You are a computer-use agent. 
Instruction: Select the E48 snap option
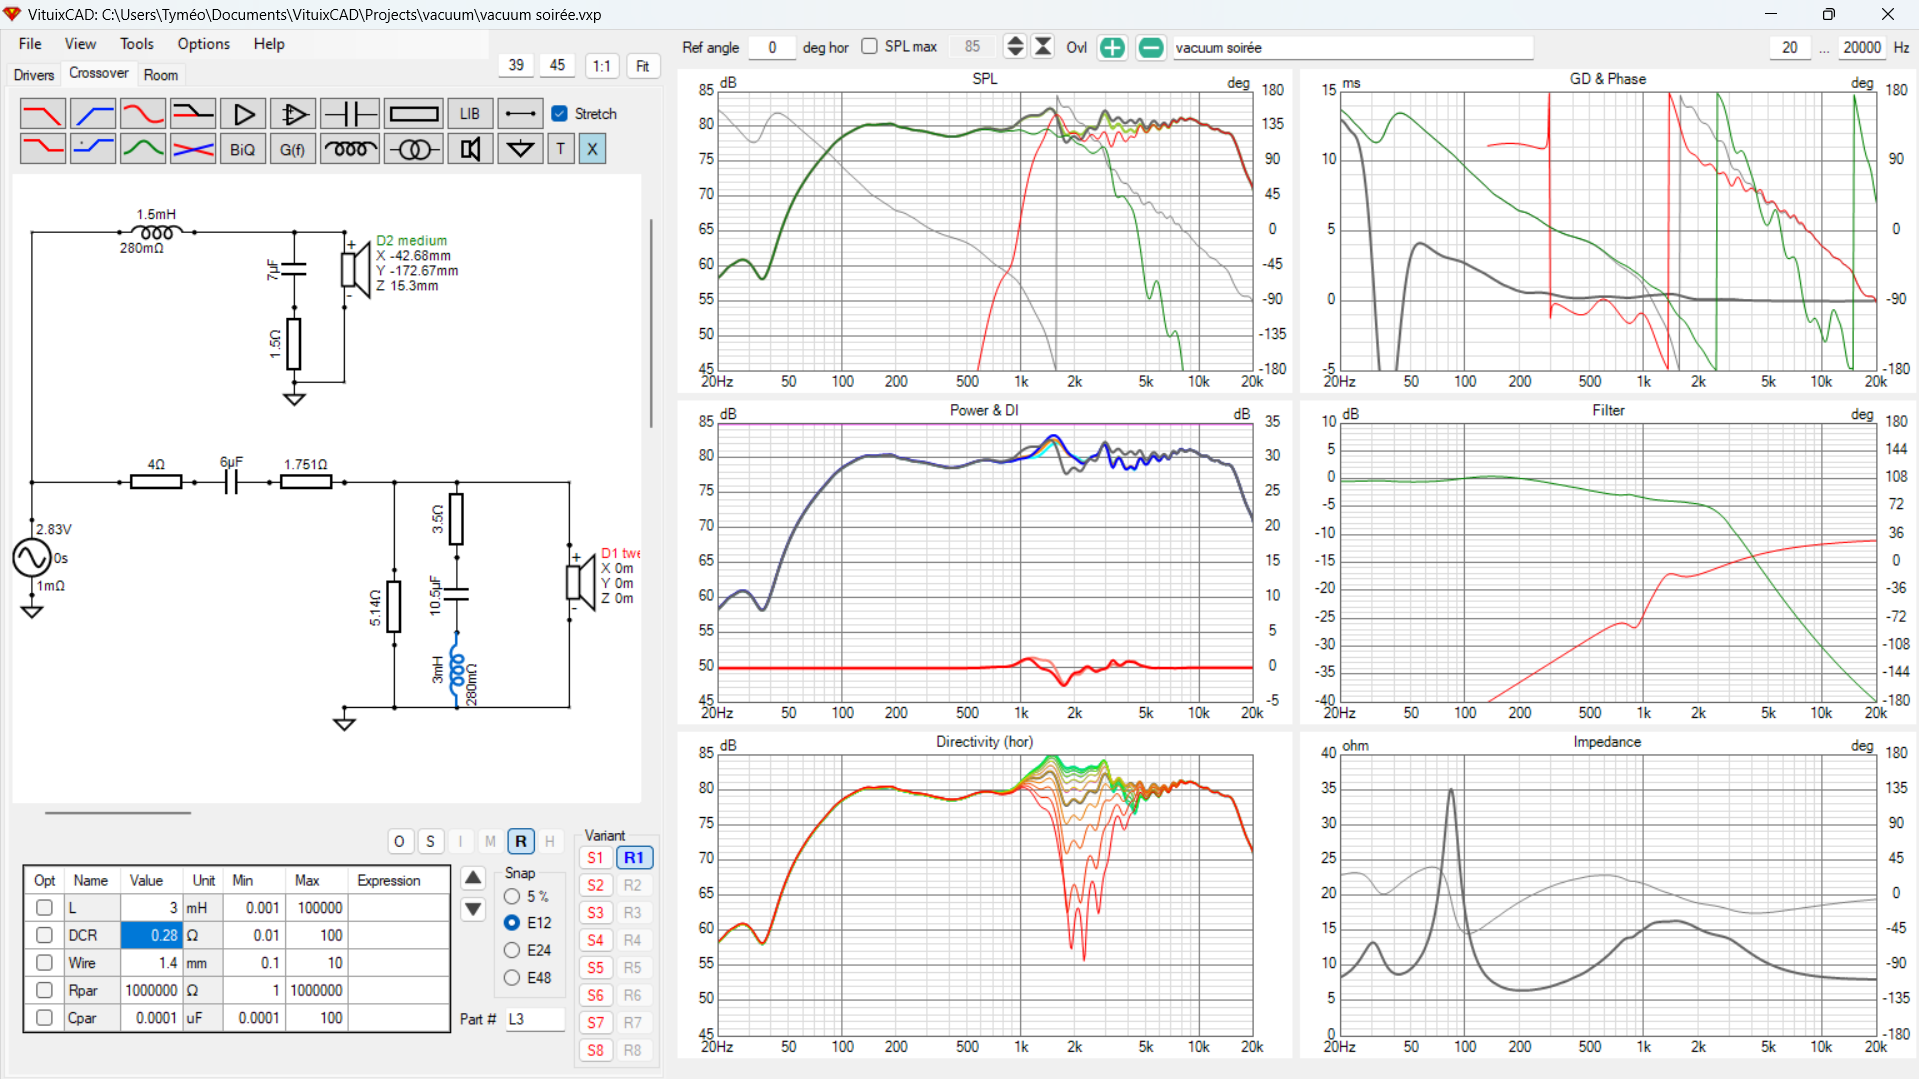pos(512,978)
